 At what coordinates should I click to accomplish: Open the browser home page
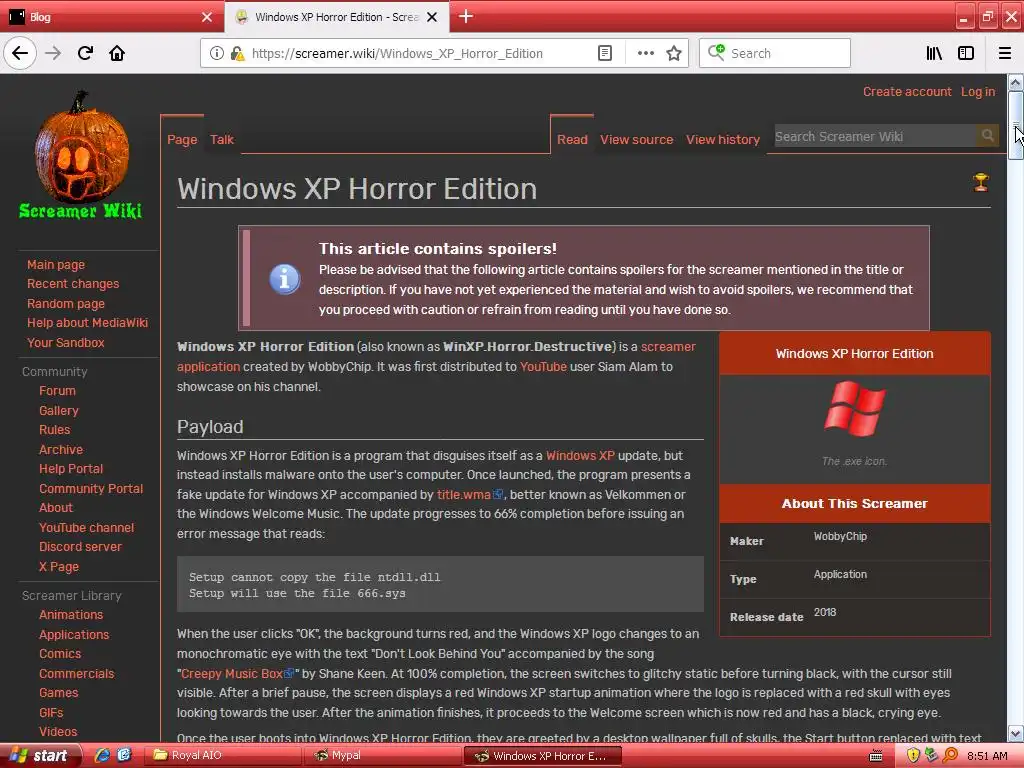(x=117, y=53)
